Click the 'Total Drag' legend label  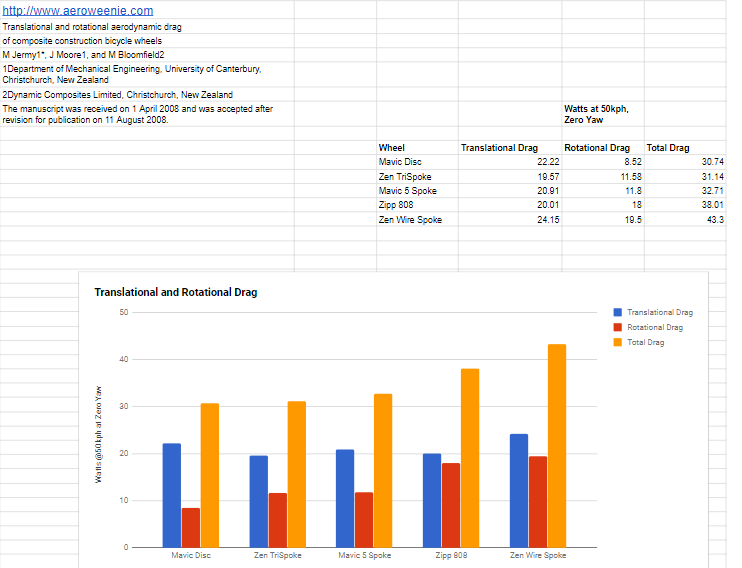[645, 342]
